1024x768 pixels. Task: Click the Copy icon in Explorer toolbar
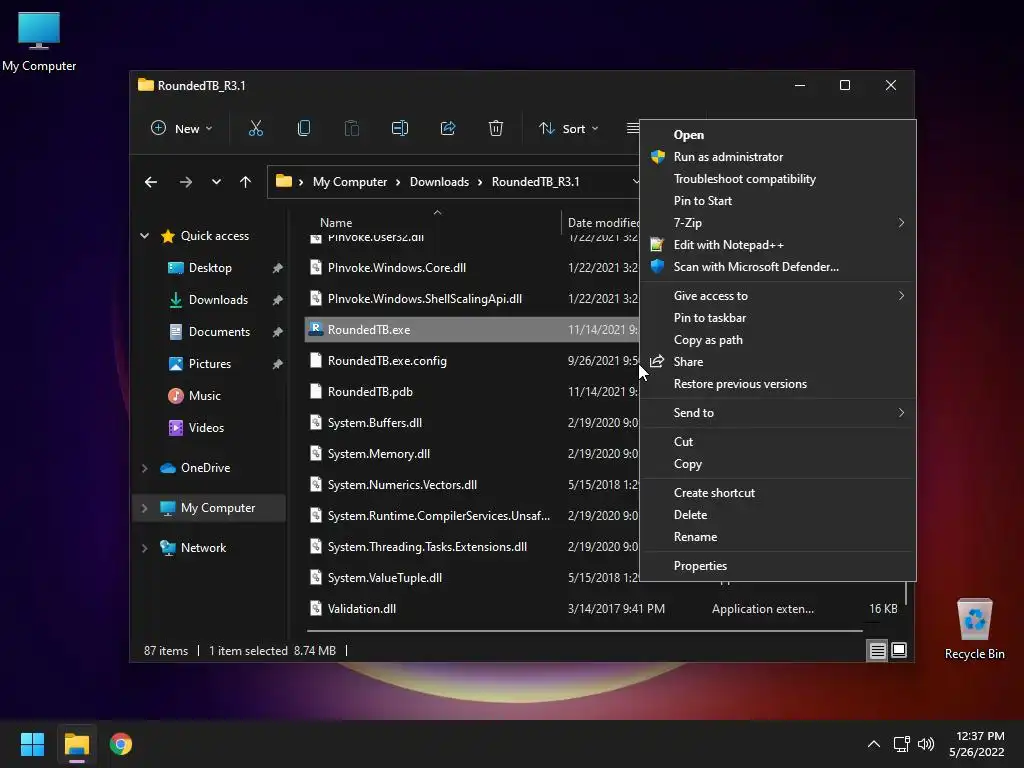(304, 129)
